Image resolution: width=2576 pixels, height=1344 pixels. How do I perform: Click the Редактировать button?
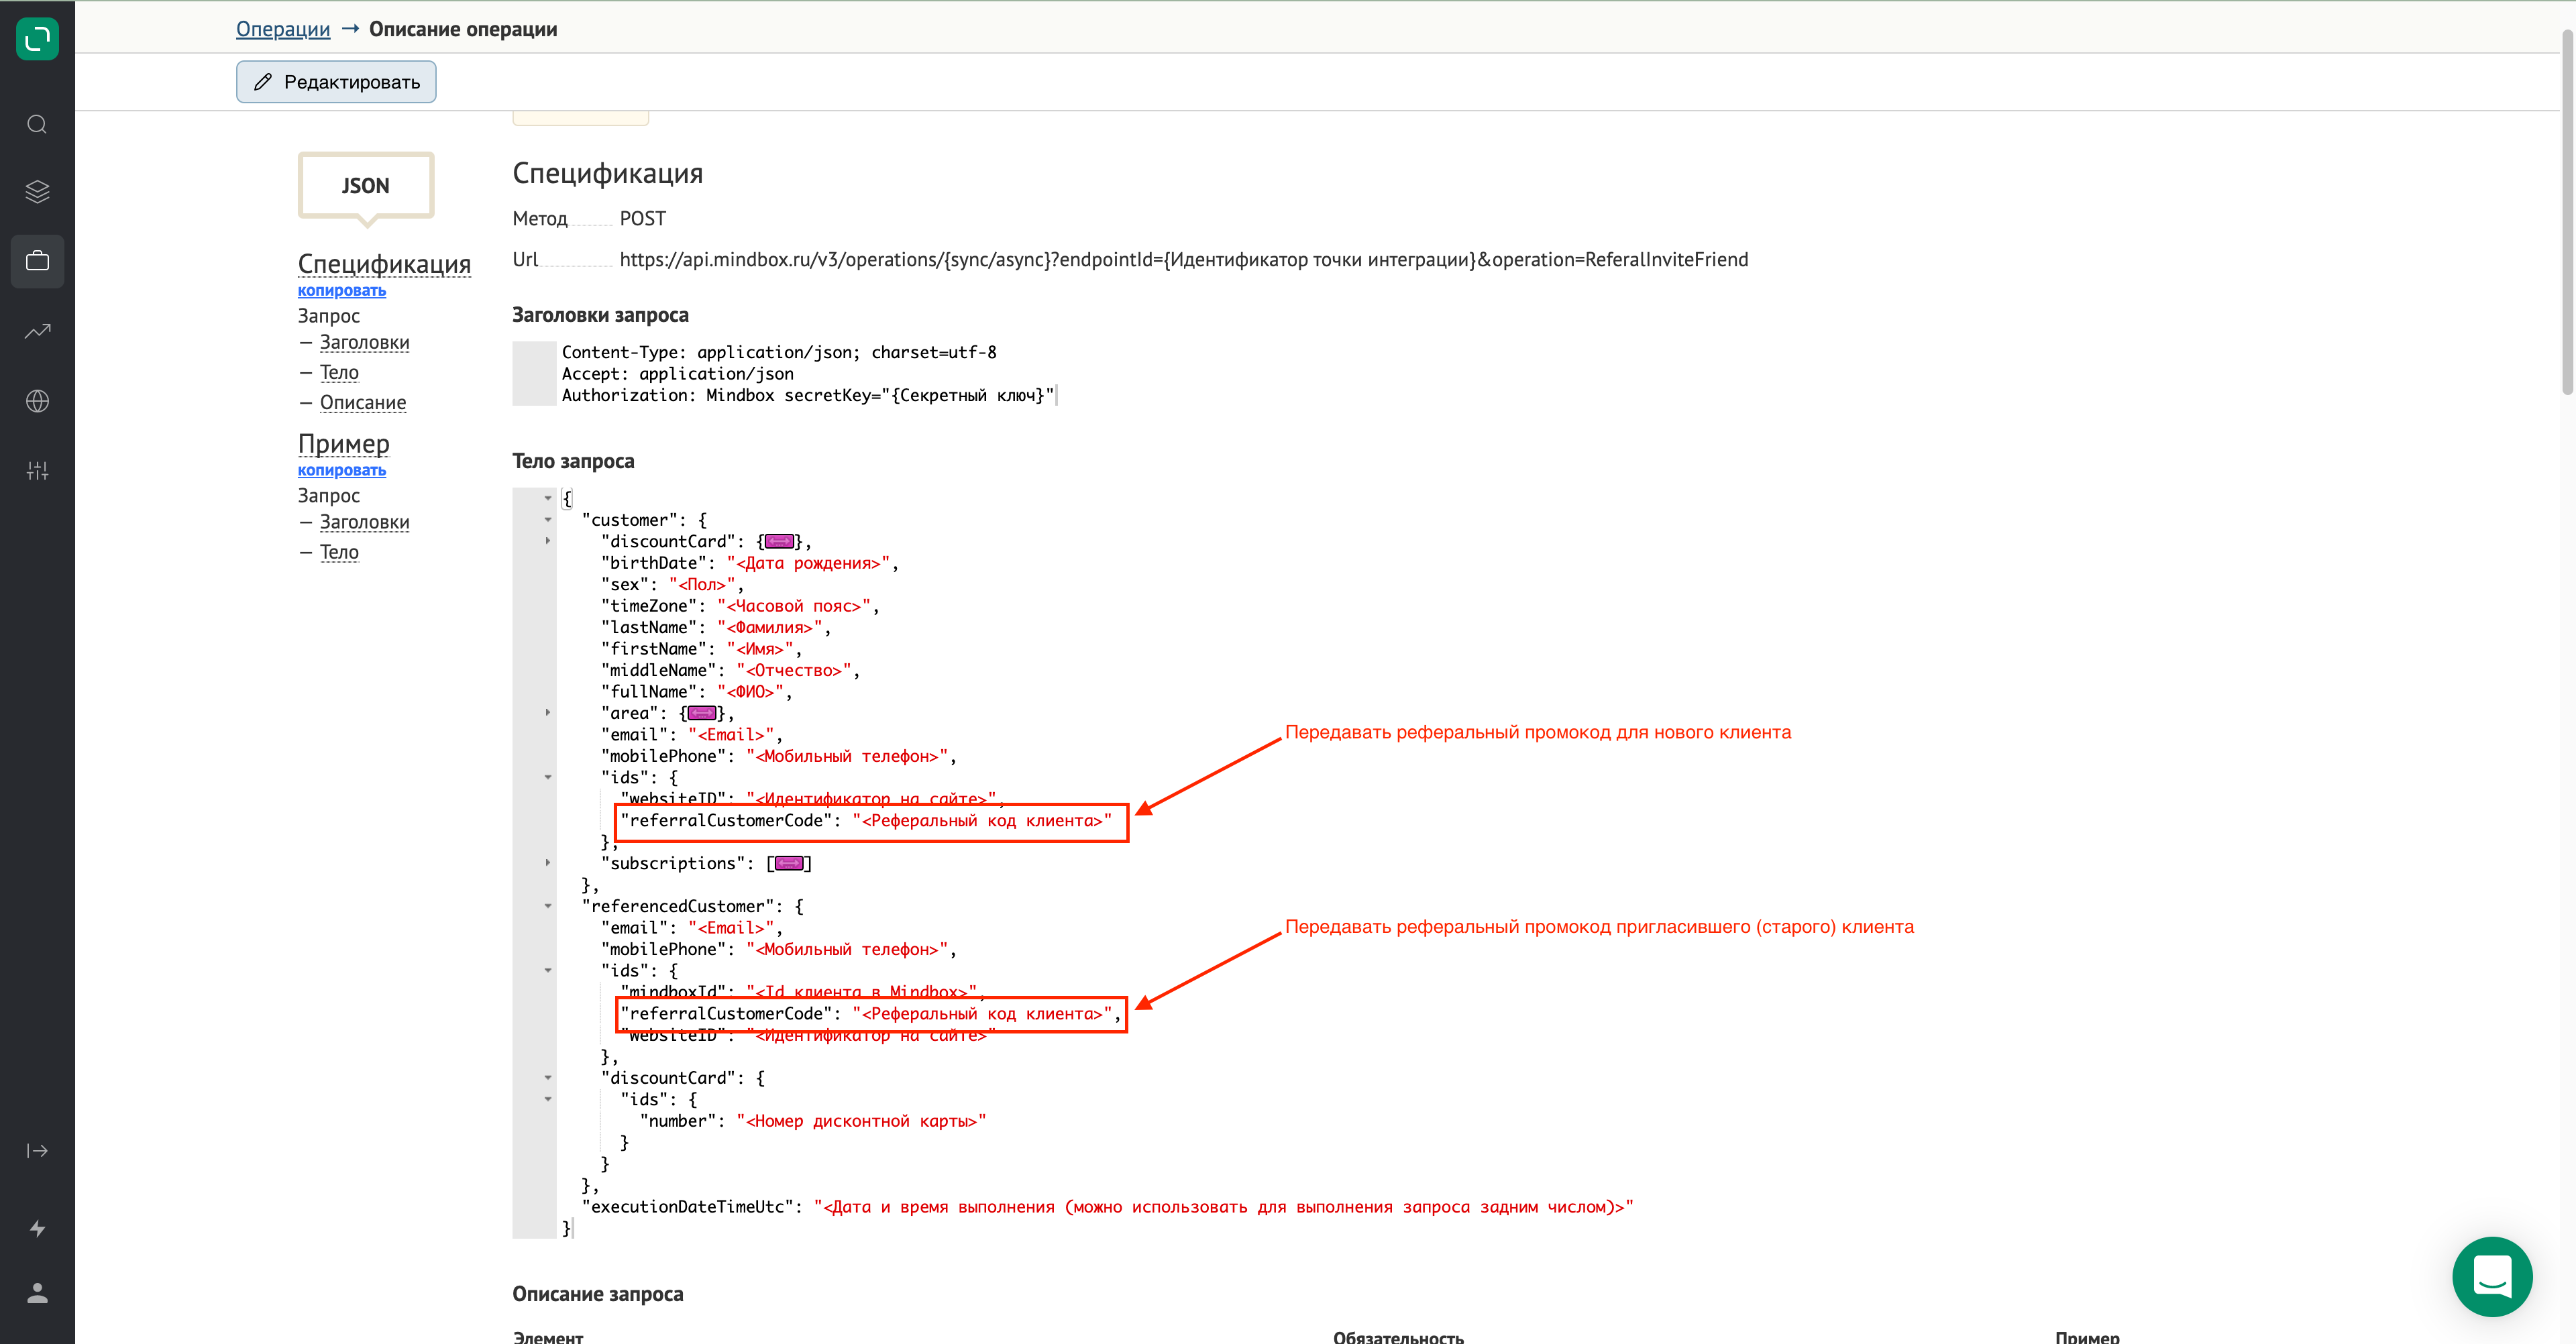pos(336,82)
